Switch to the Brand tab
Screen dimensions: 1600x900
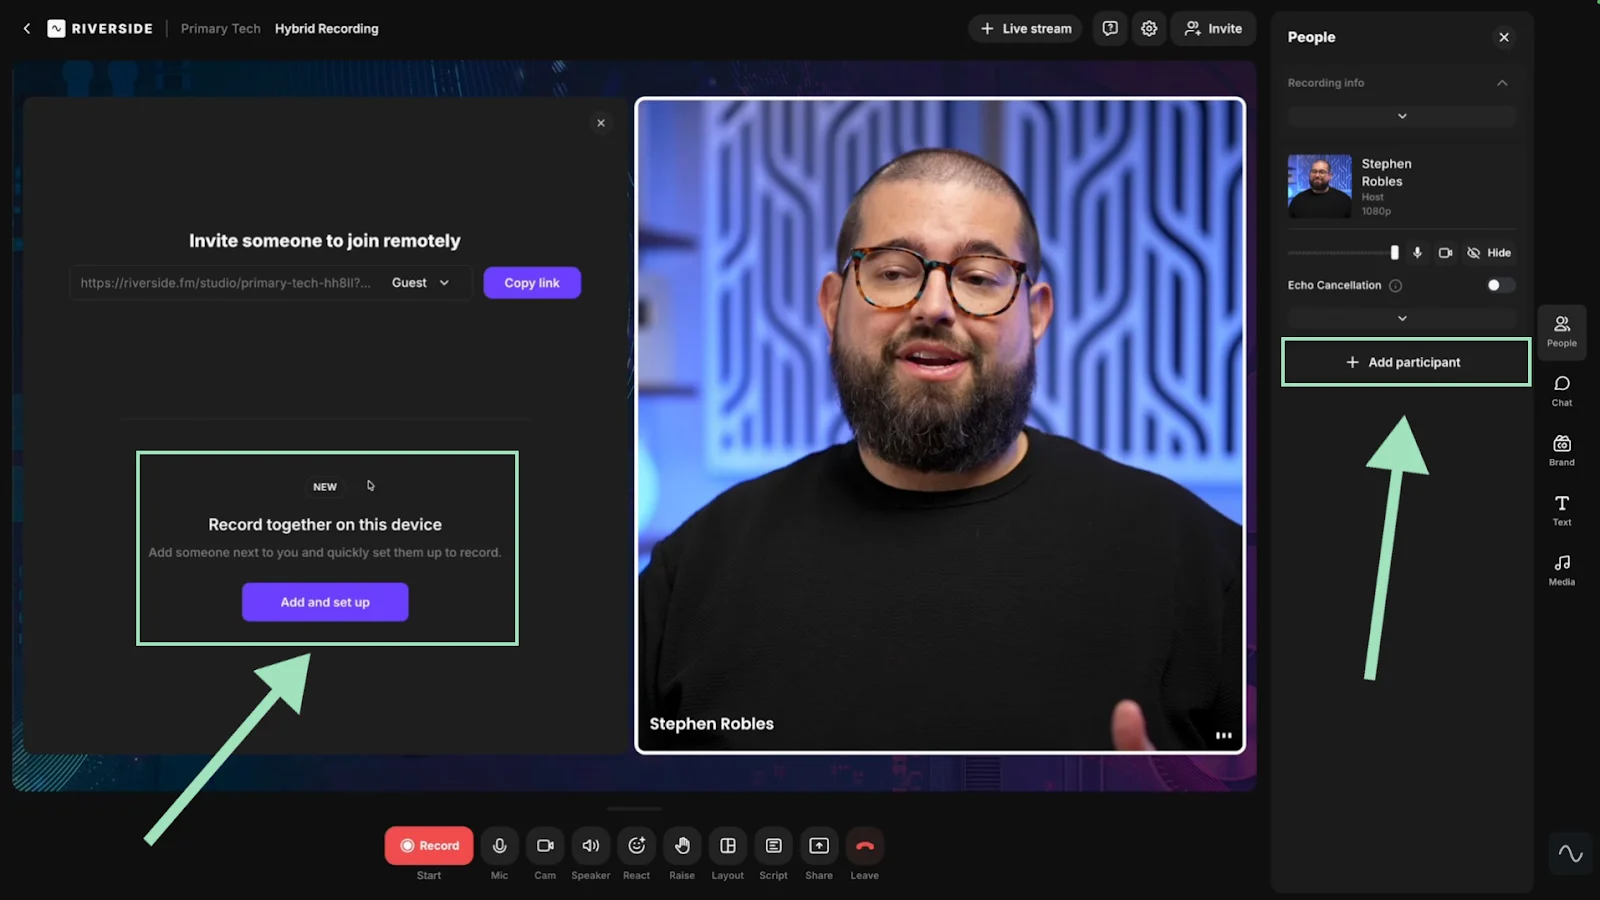(x=1560, y=450)
